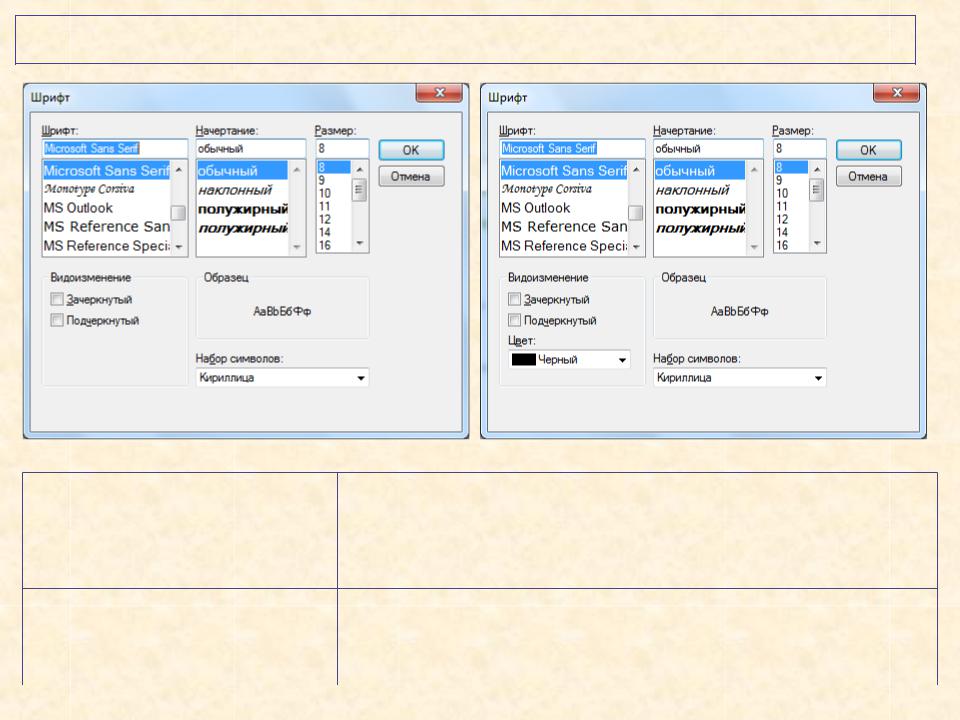Open Набор символов dropdown in left dialog
This screenshot has width=960, height=720.
click(x=282, y=378)
